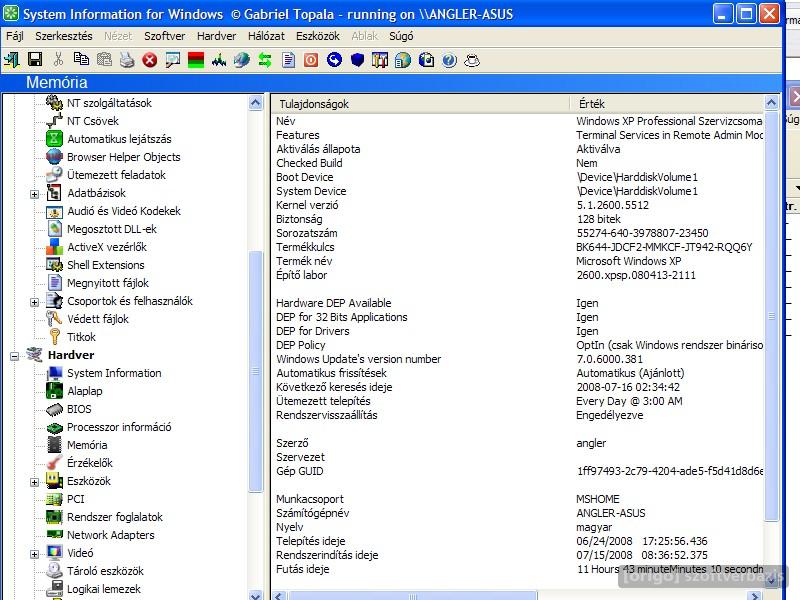Select Ütemezett feladatok in the tree
This screenshot has width=800, height=600.
tap(116, 174)
